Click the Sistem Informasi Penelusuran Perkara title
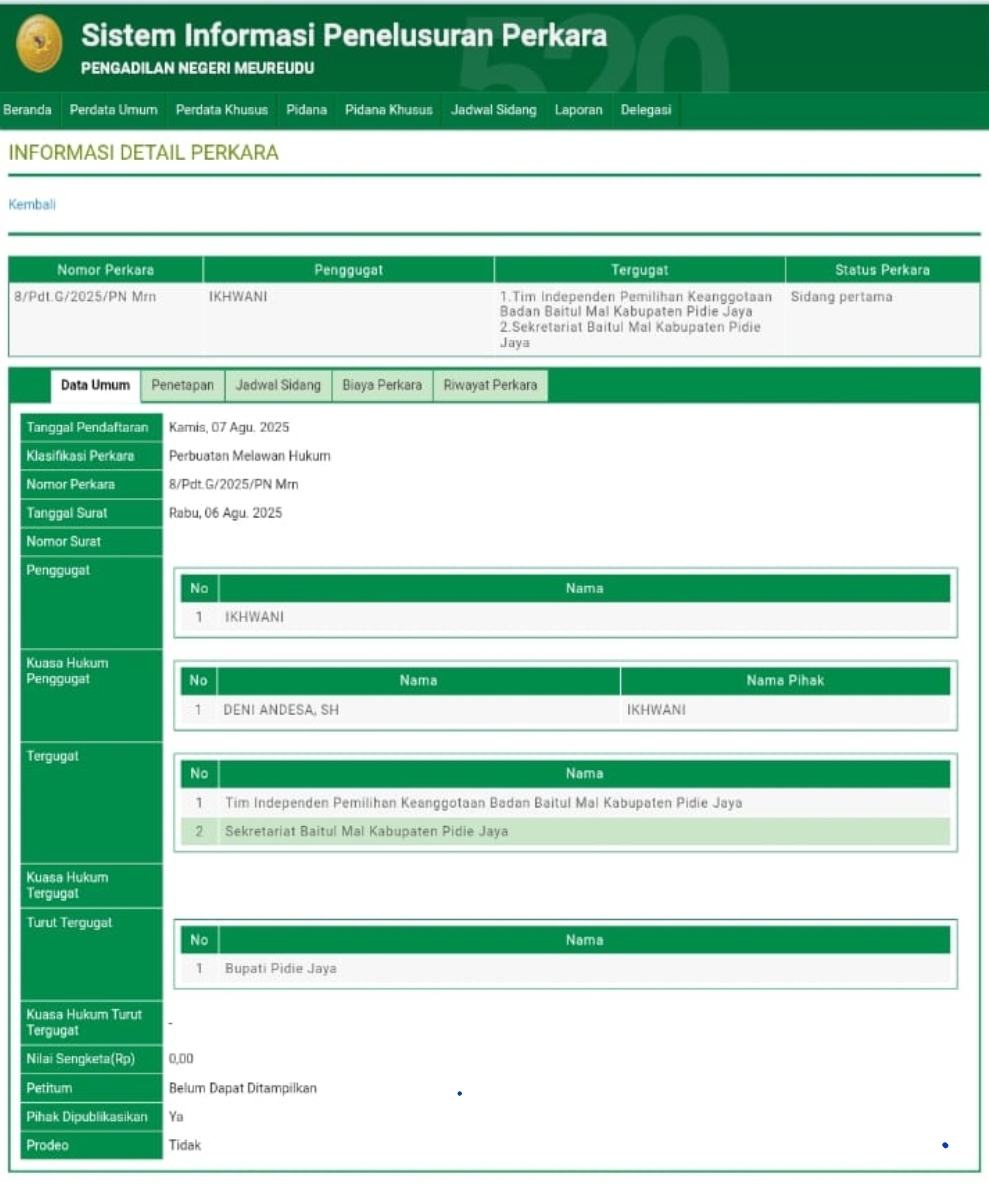 click(x=344, y=35)
